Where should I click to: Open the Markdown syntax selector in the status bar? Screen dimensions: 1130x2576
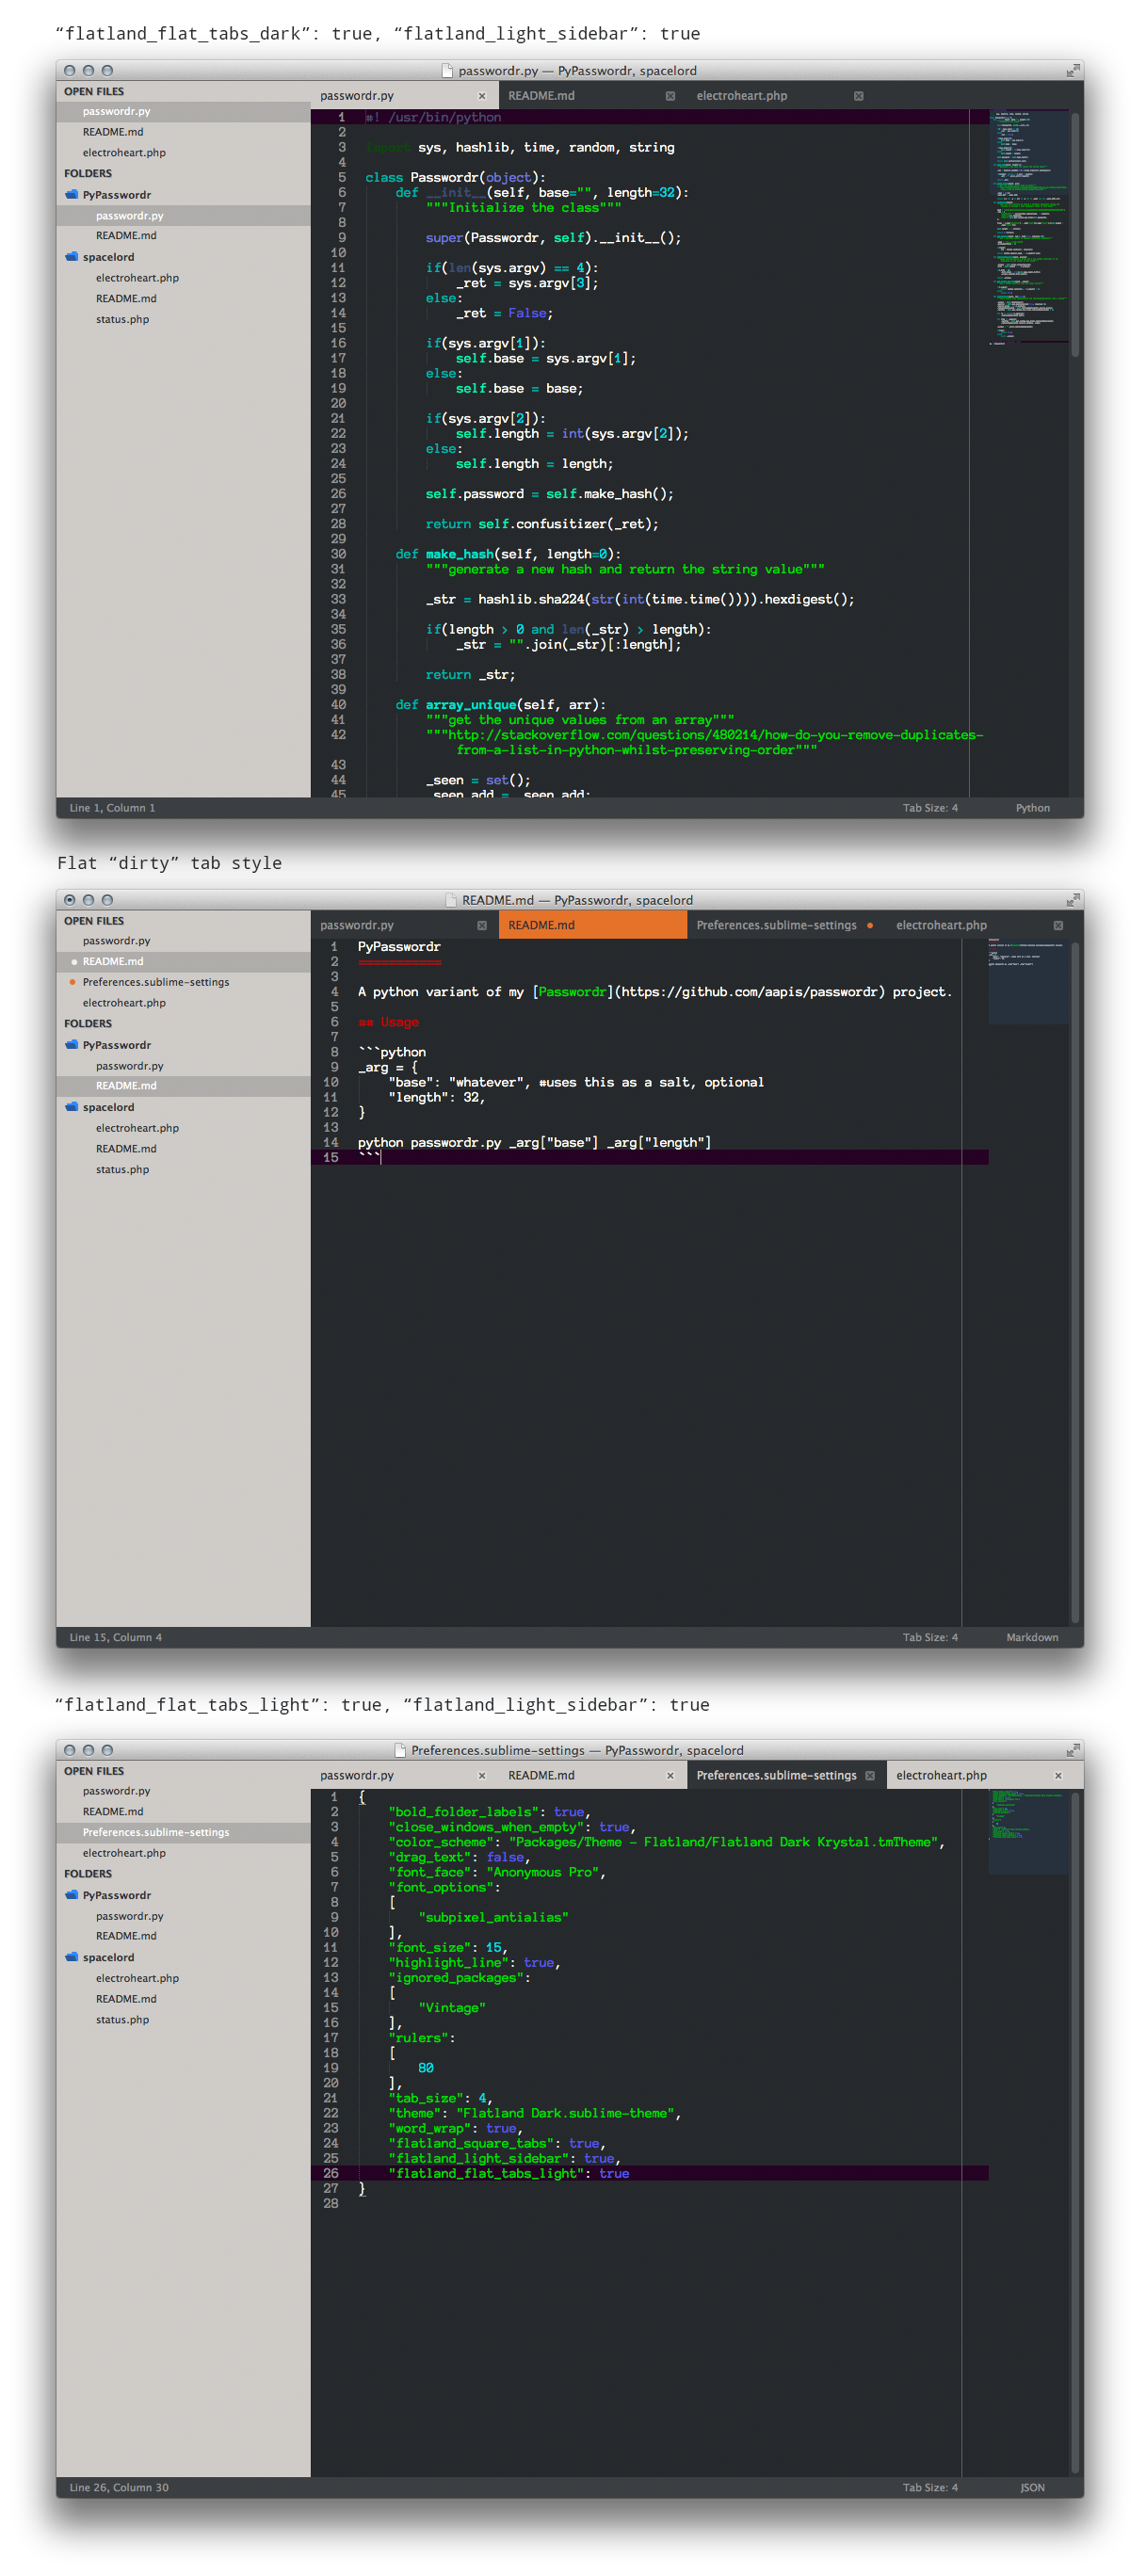click(x=1031, y=1638)
